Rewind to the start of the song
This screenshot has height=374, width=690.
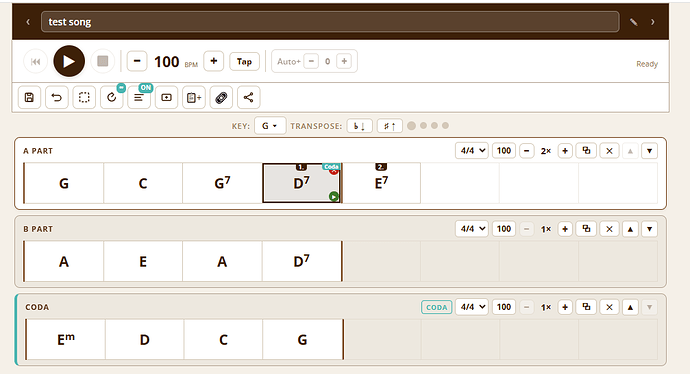point(35,62)
